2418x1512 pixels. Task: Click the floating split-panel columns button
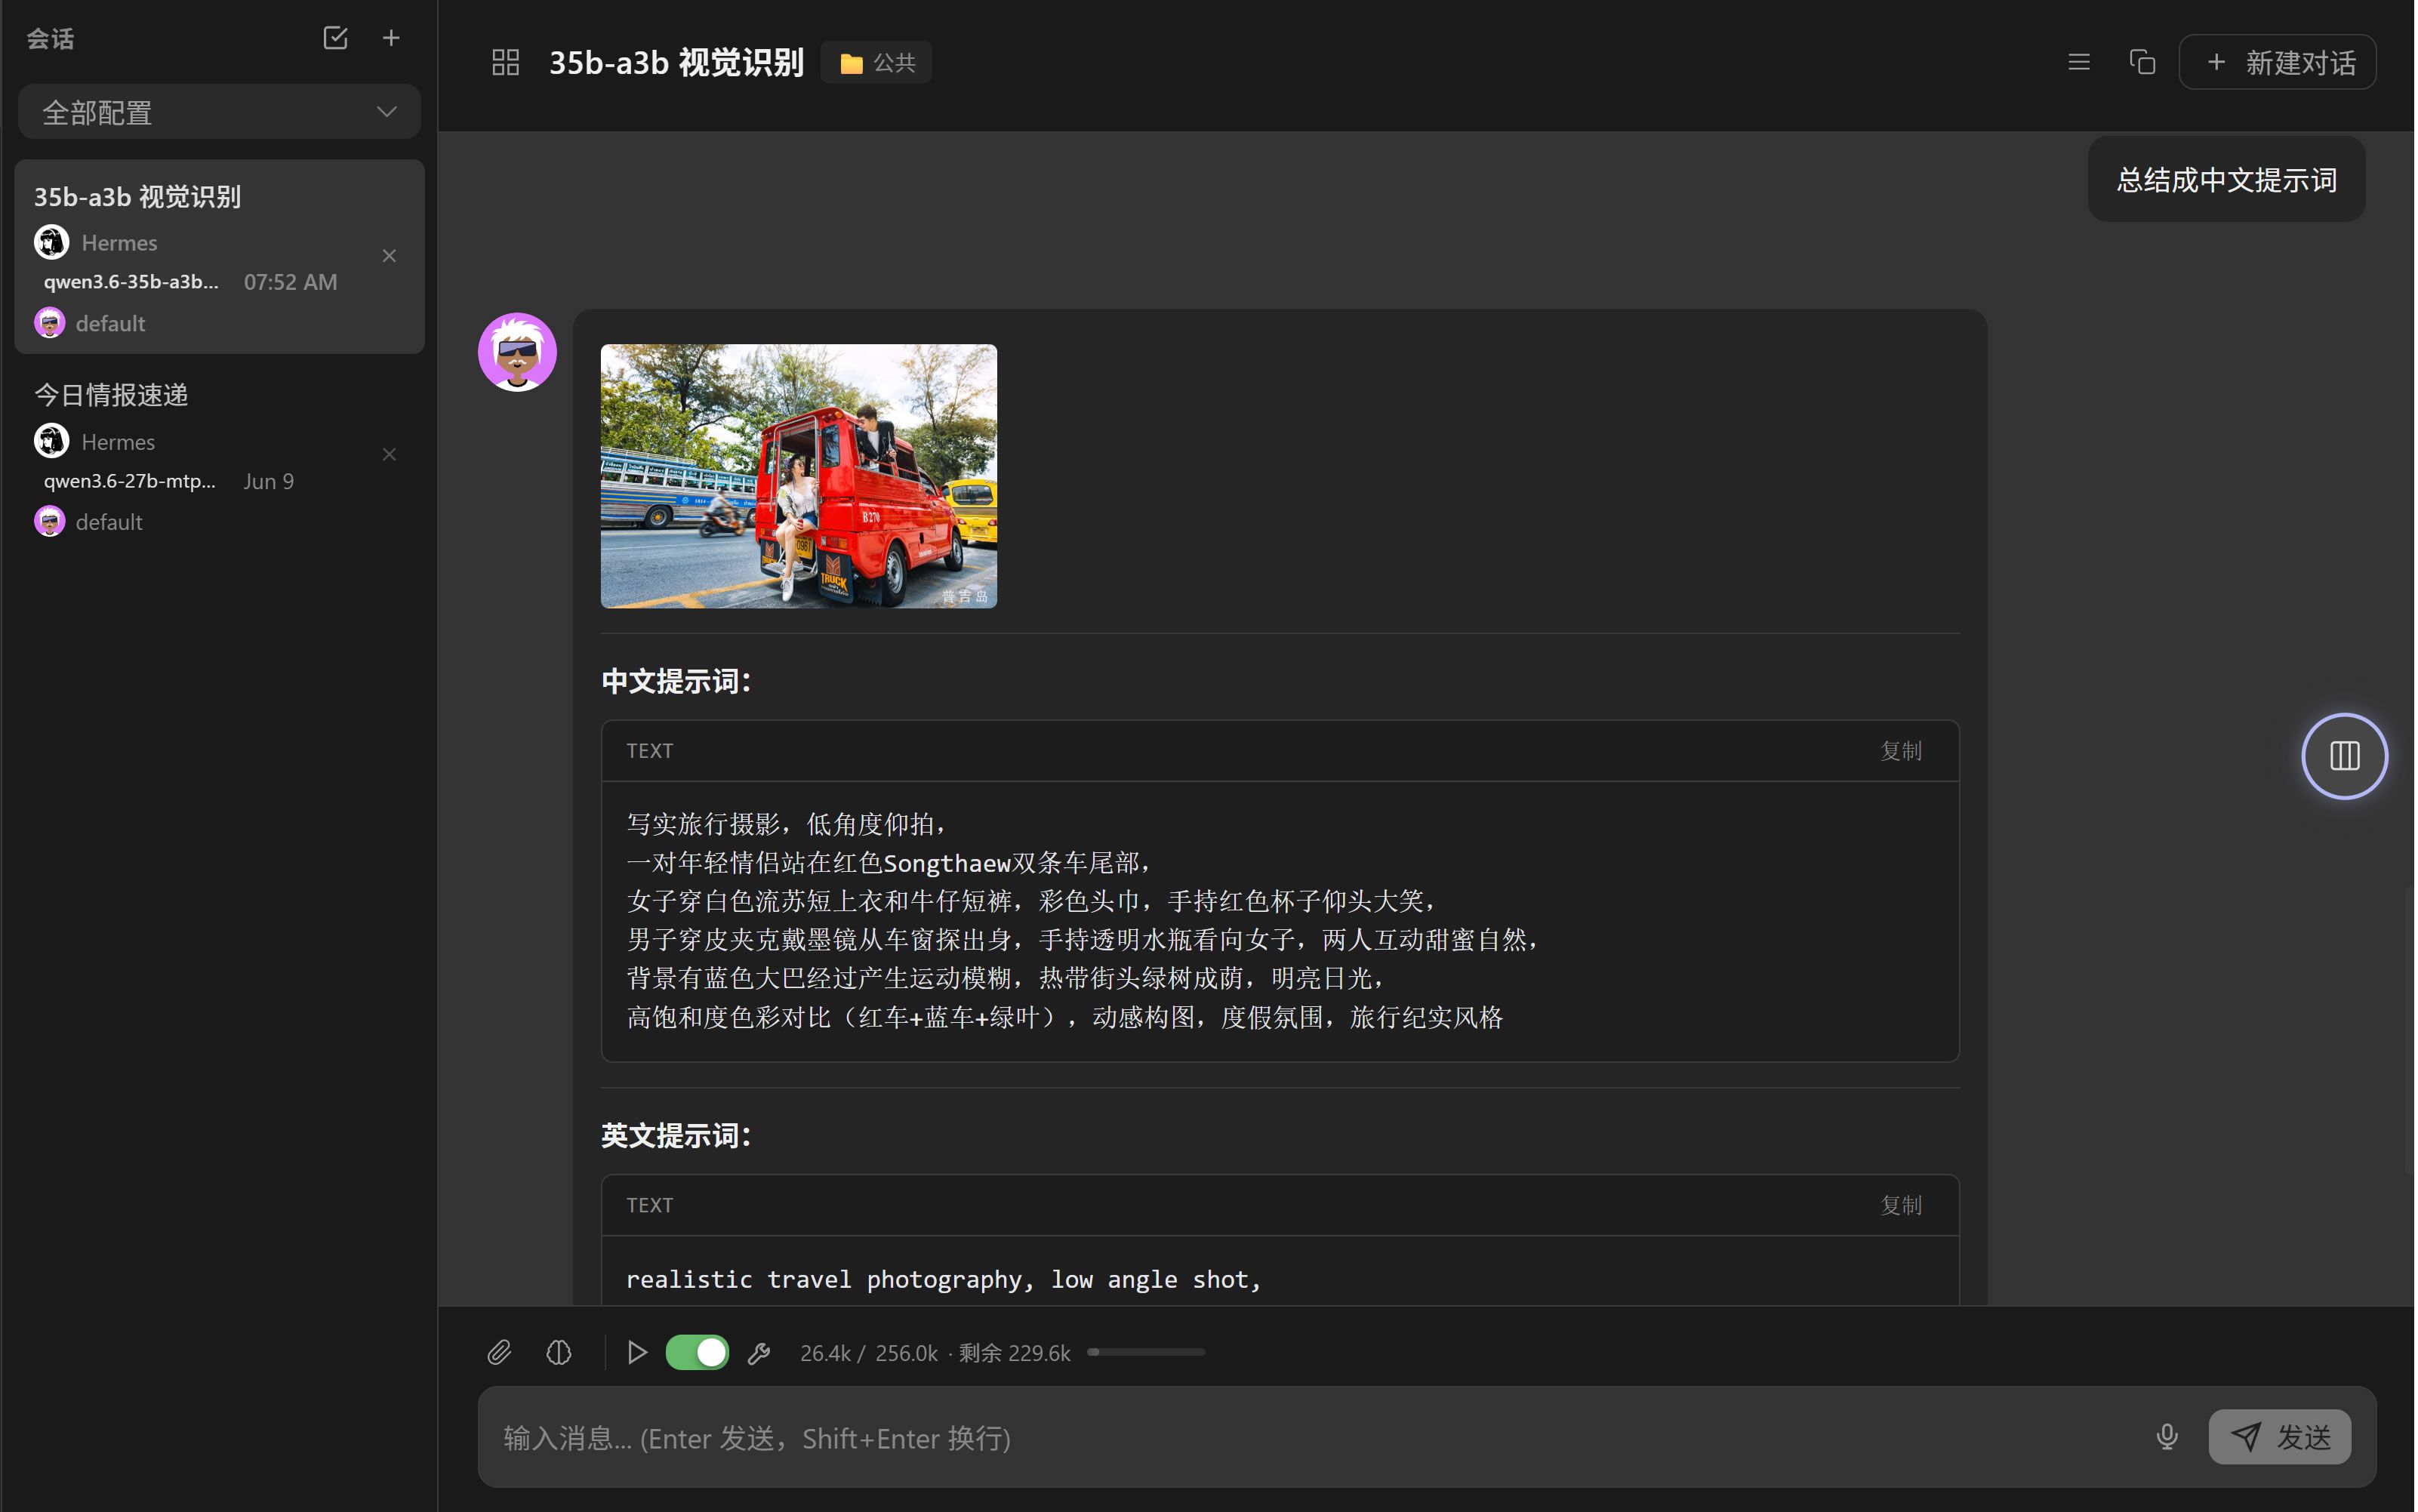pyautogui.click(x=2344, y=756)
